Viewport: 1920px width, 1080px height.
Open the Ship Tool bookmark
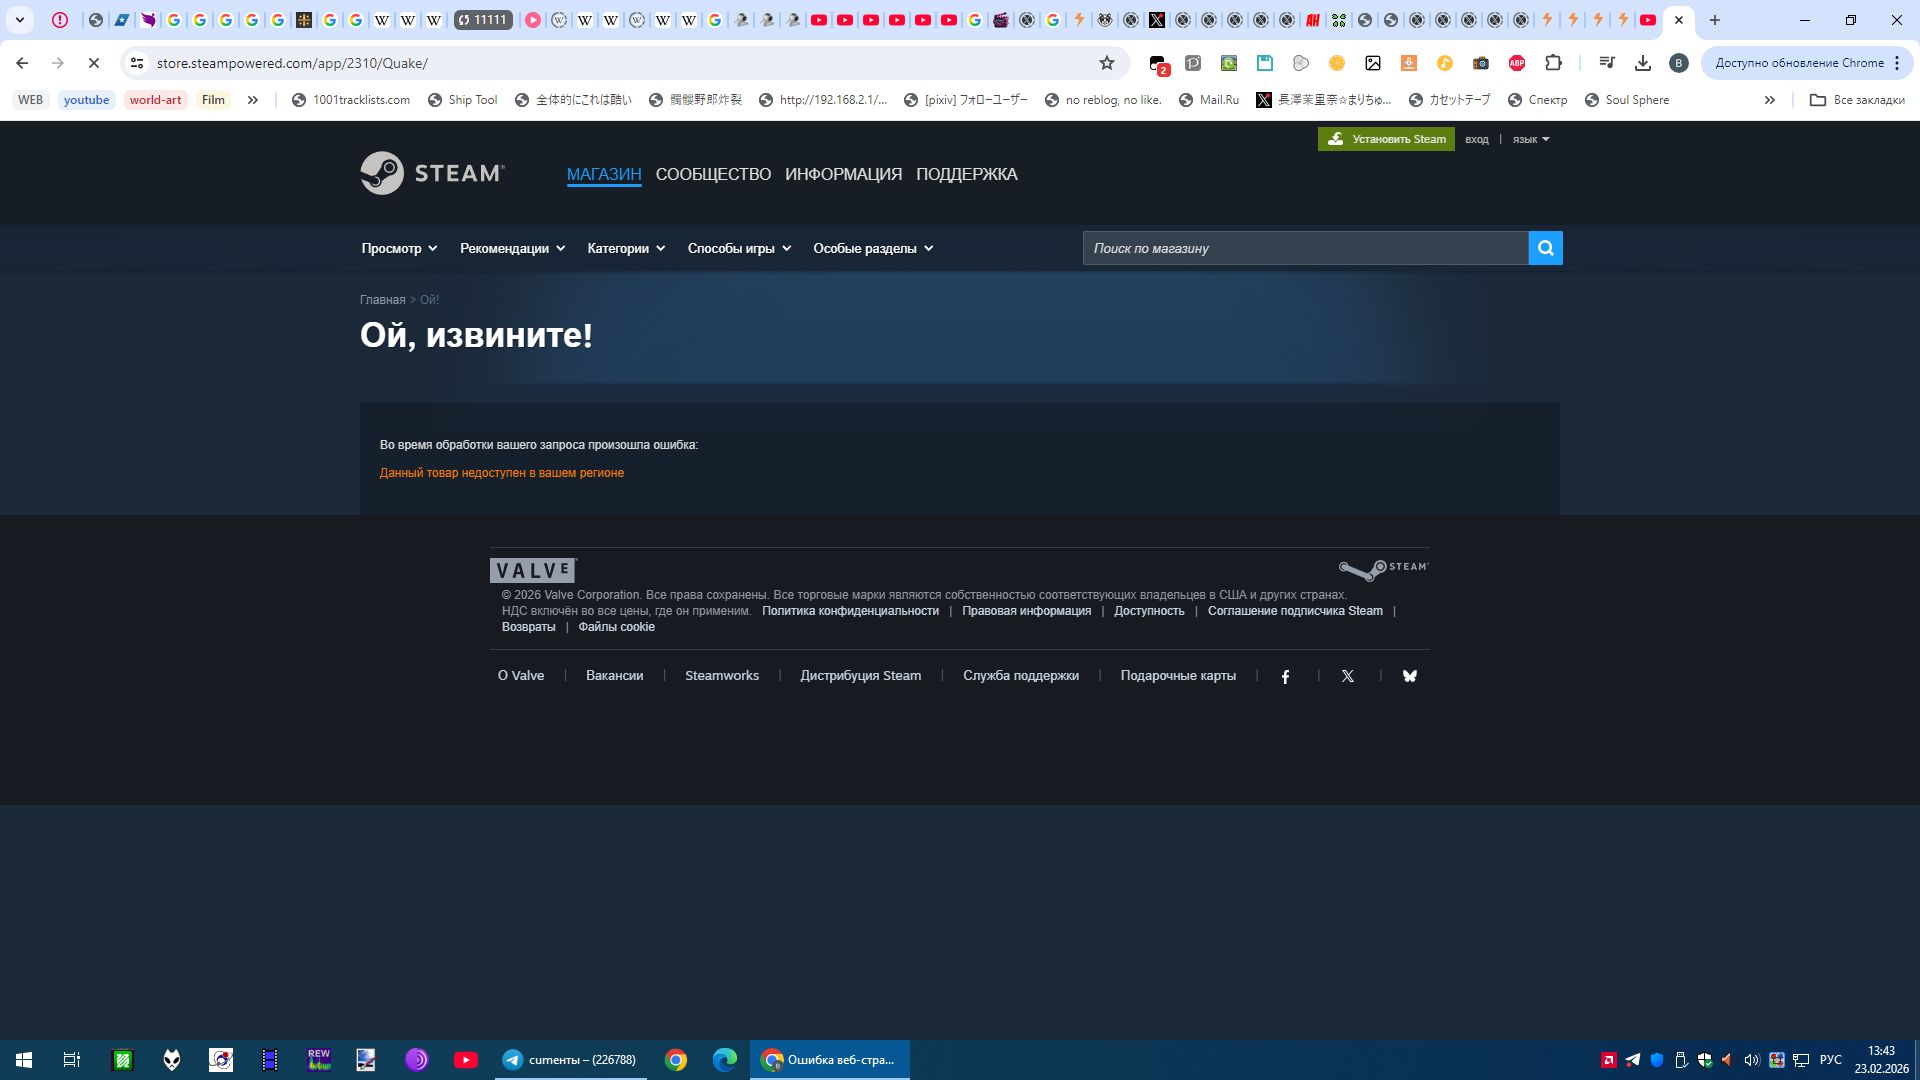[x=462, y=100]
